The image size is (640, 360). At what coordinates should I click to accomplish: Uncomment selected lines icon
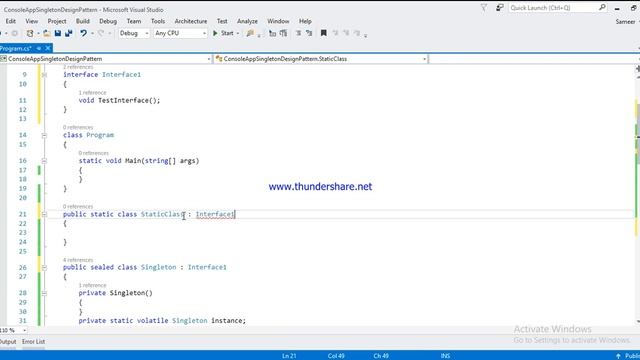(x=309, y=33)
